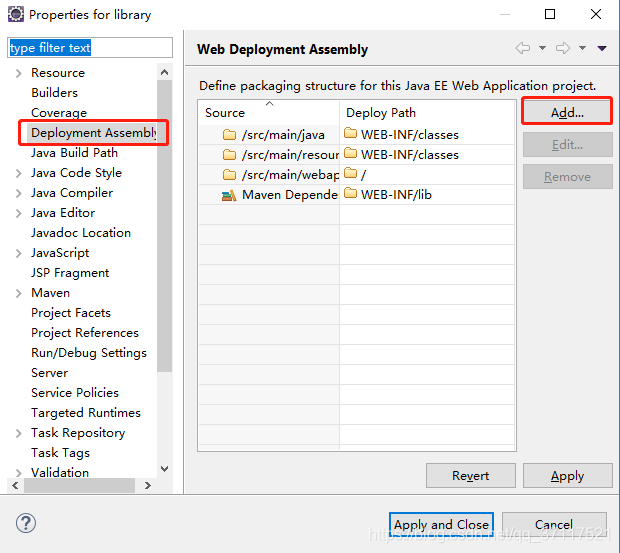620x553 pixels.
Task: Click the /src/main/java folder icon
Action: coord(229,135)
